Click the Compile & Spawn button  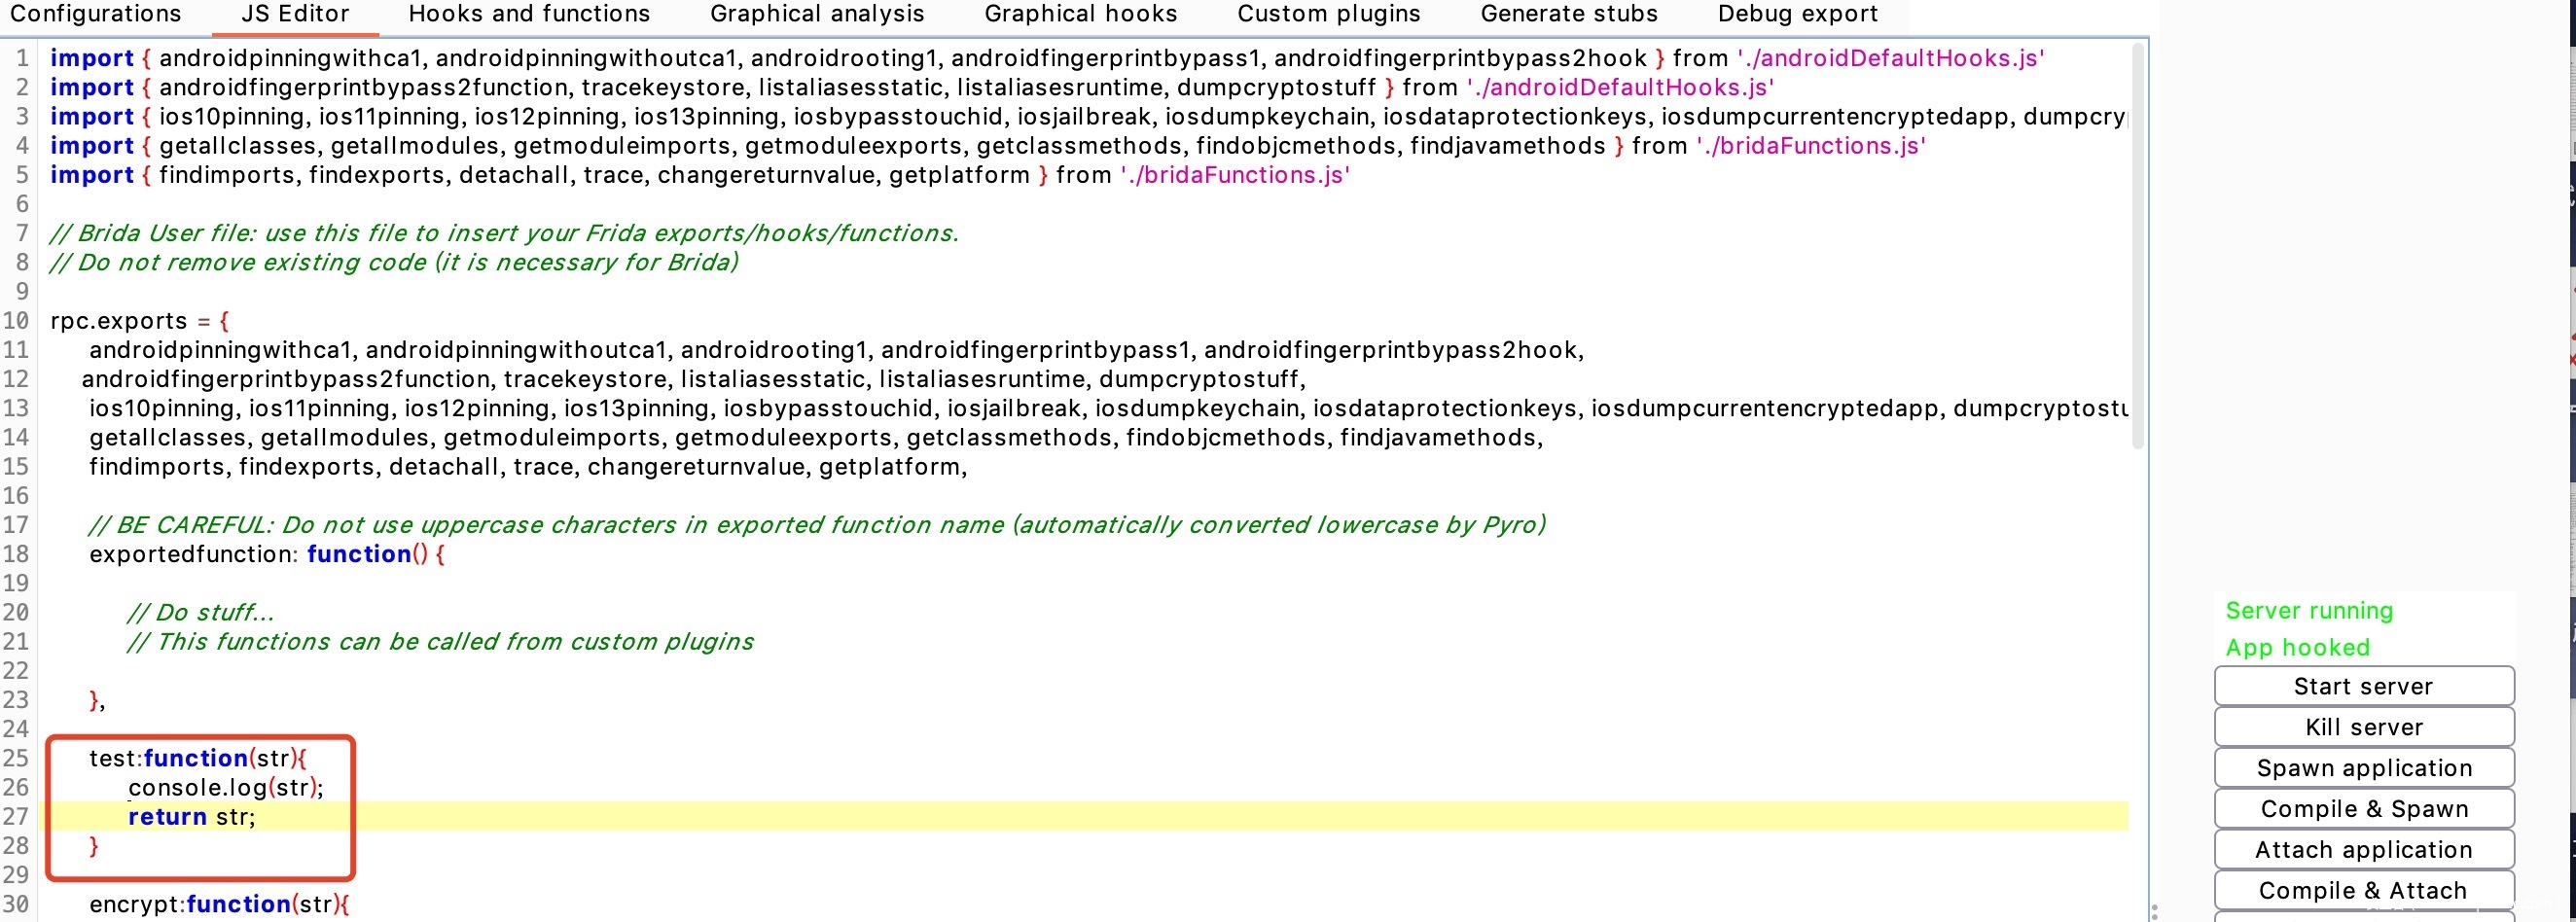(x=2363, y=809)
